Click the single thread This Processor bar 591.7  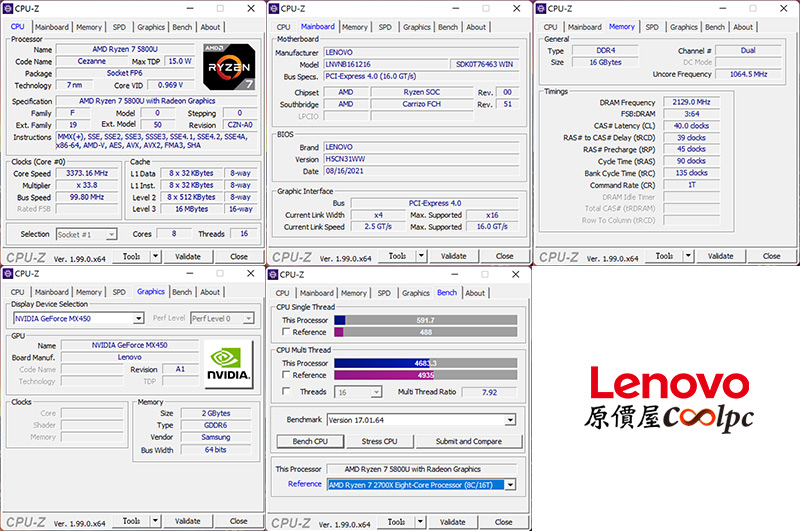426,320
